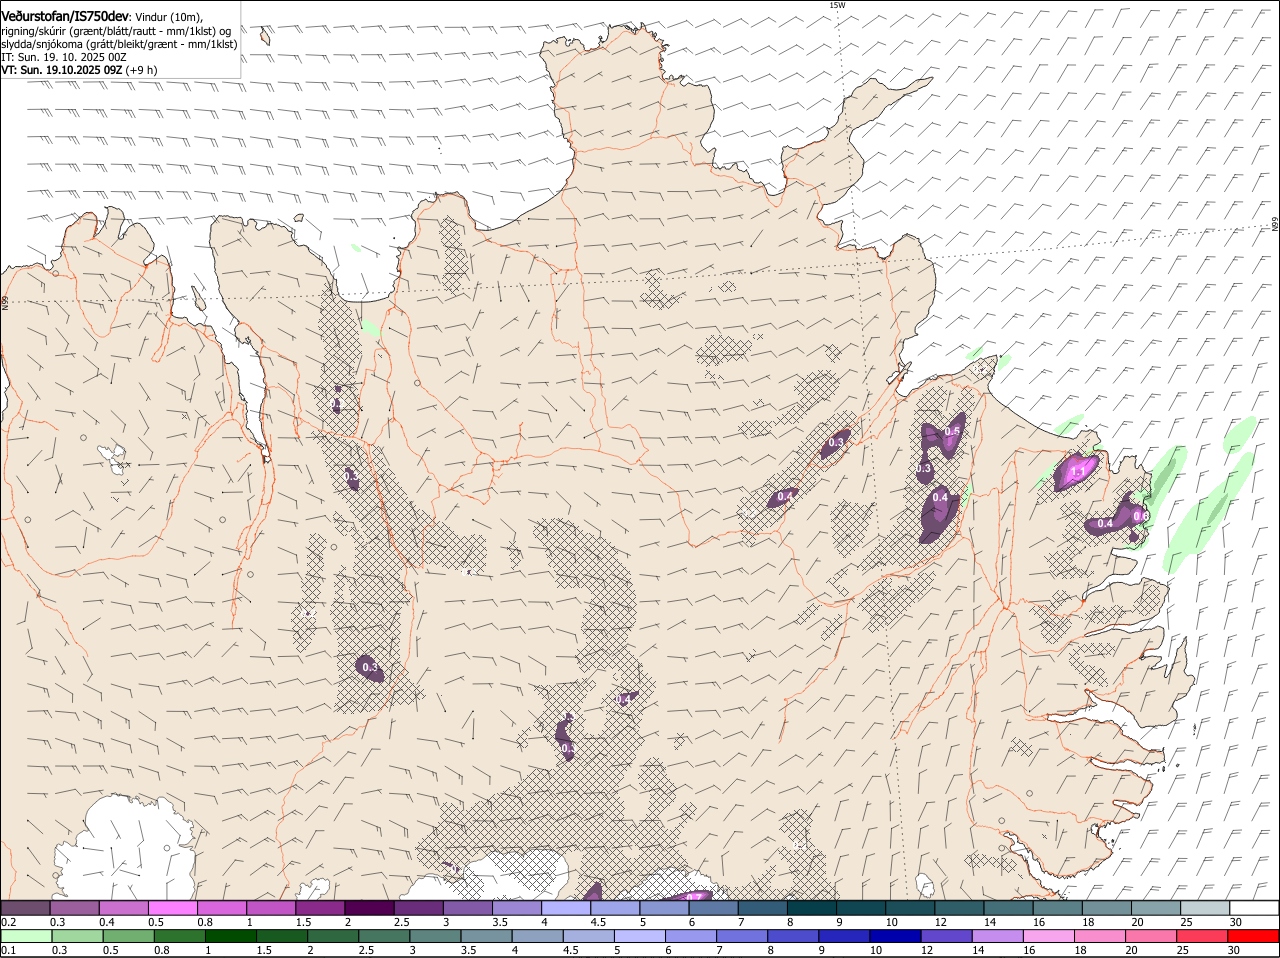This screenshot has height=958, width=1280.
Task: Pick the 14 swatch in the upper snow scale
Action: click(1007, 908)
